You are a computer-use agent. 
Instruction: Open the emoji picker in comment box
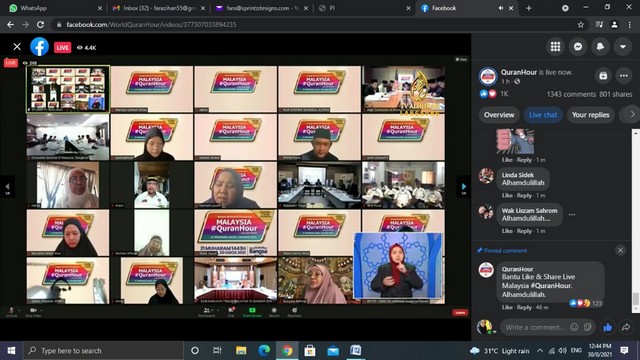click(574, 327)
